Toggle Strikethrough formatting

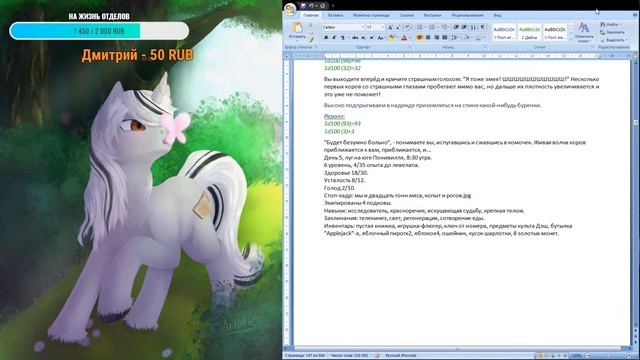(355, 38)
